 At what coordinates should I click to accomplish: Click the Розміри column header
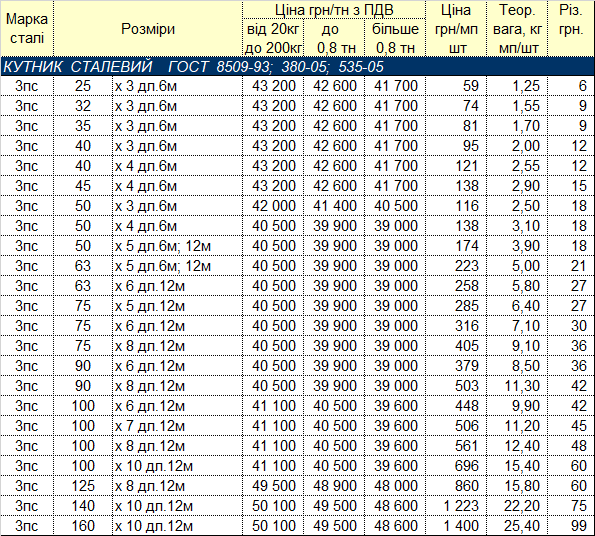tap(148, 29)
